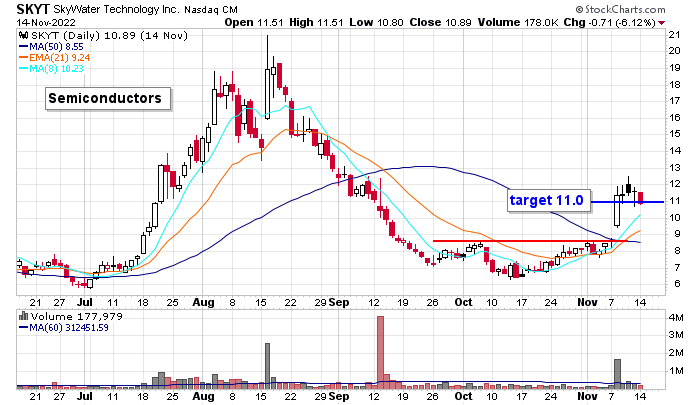This screenshot has height=405, width=700.
Task: Click the 'Low 10.80' value
Action: [x=376, y=22]
